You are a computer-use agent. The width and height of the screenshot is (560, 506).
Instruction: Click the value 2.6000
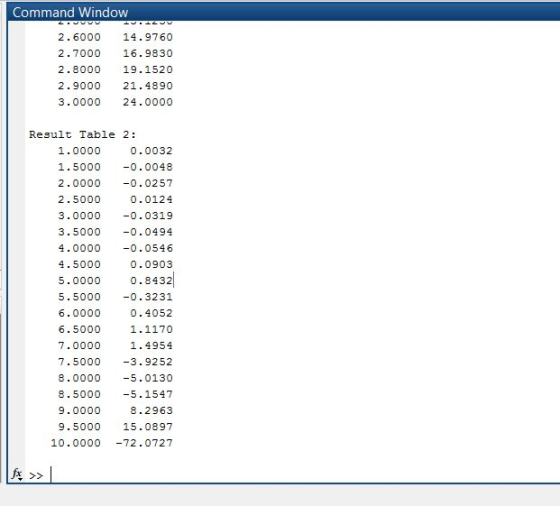79,37
